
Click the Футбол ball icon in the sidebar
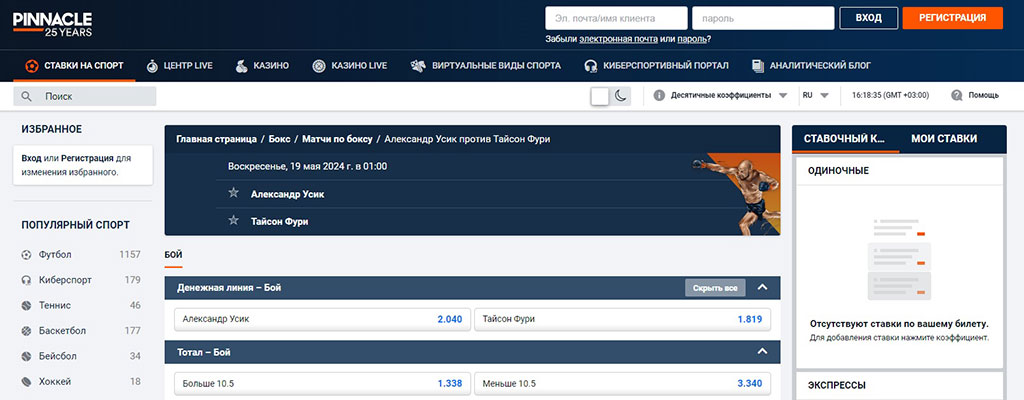coord(26,254)
